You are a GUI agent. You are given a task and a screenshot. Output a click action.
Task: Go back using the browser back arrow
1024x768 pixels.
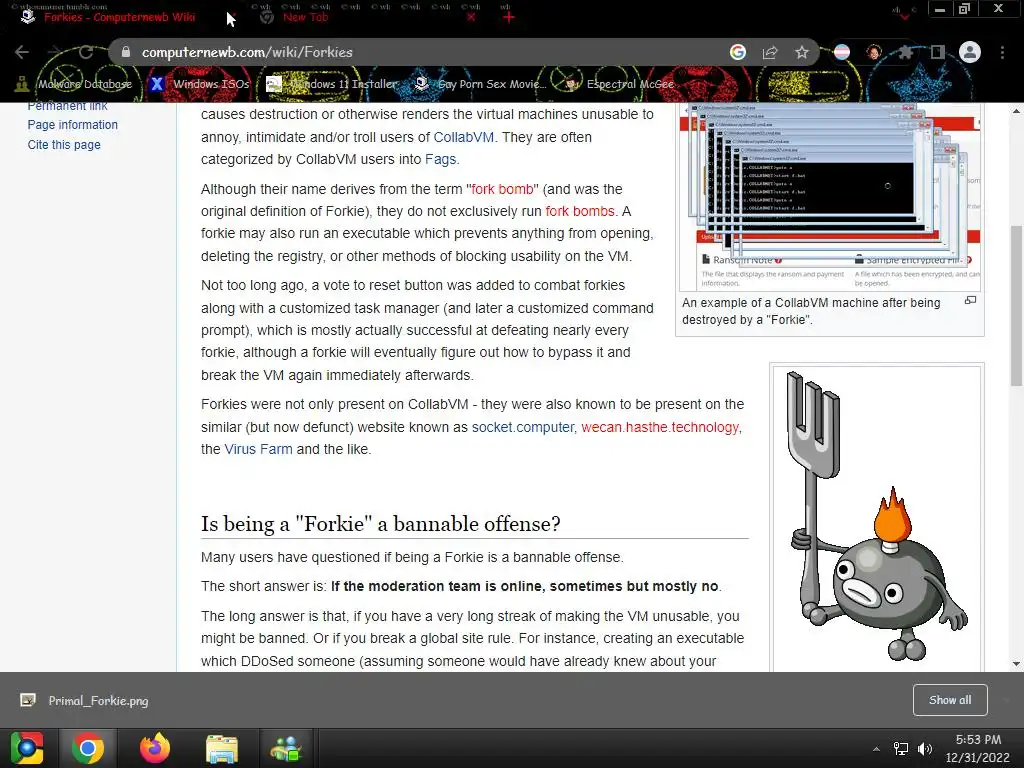coord(22,52)
